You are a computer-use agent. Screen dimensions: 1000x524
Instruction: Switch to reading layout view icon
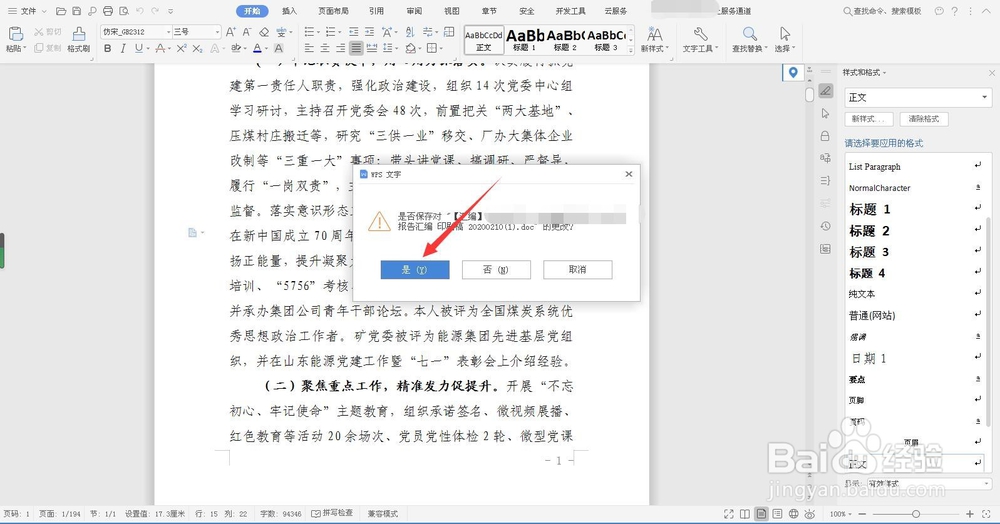745,514
